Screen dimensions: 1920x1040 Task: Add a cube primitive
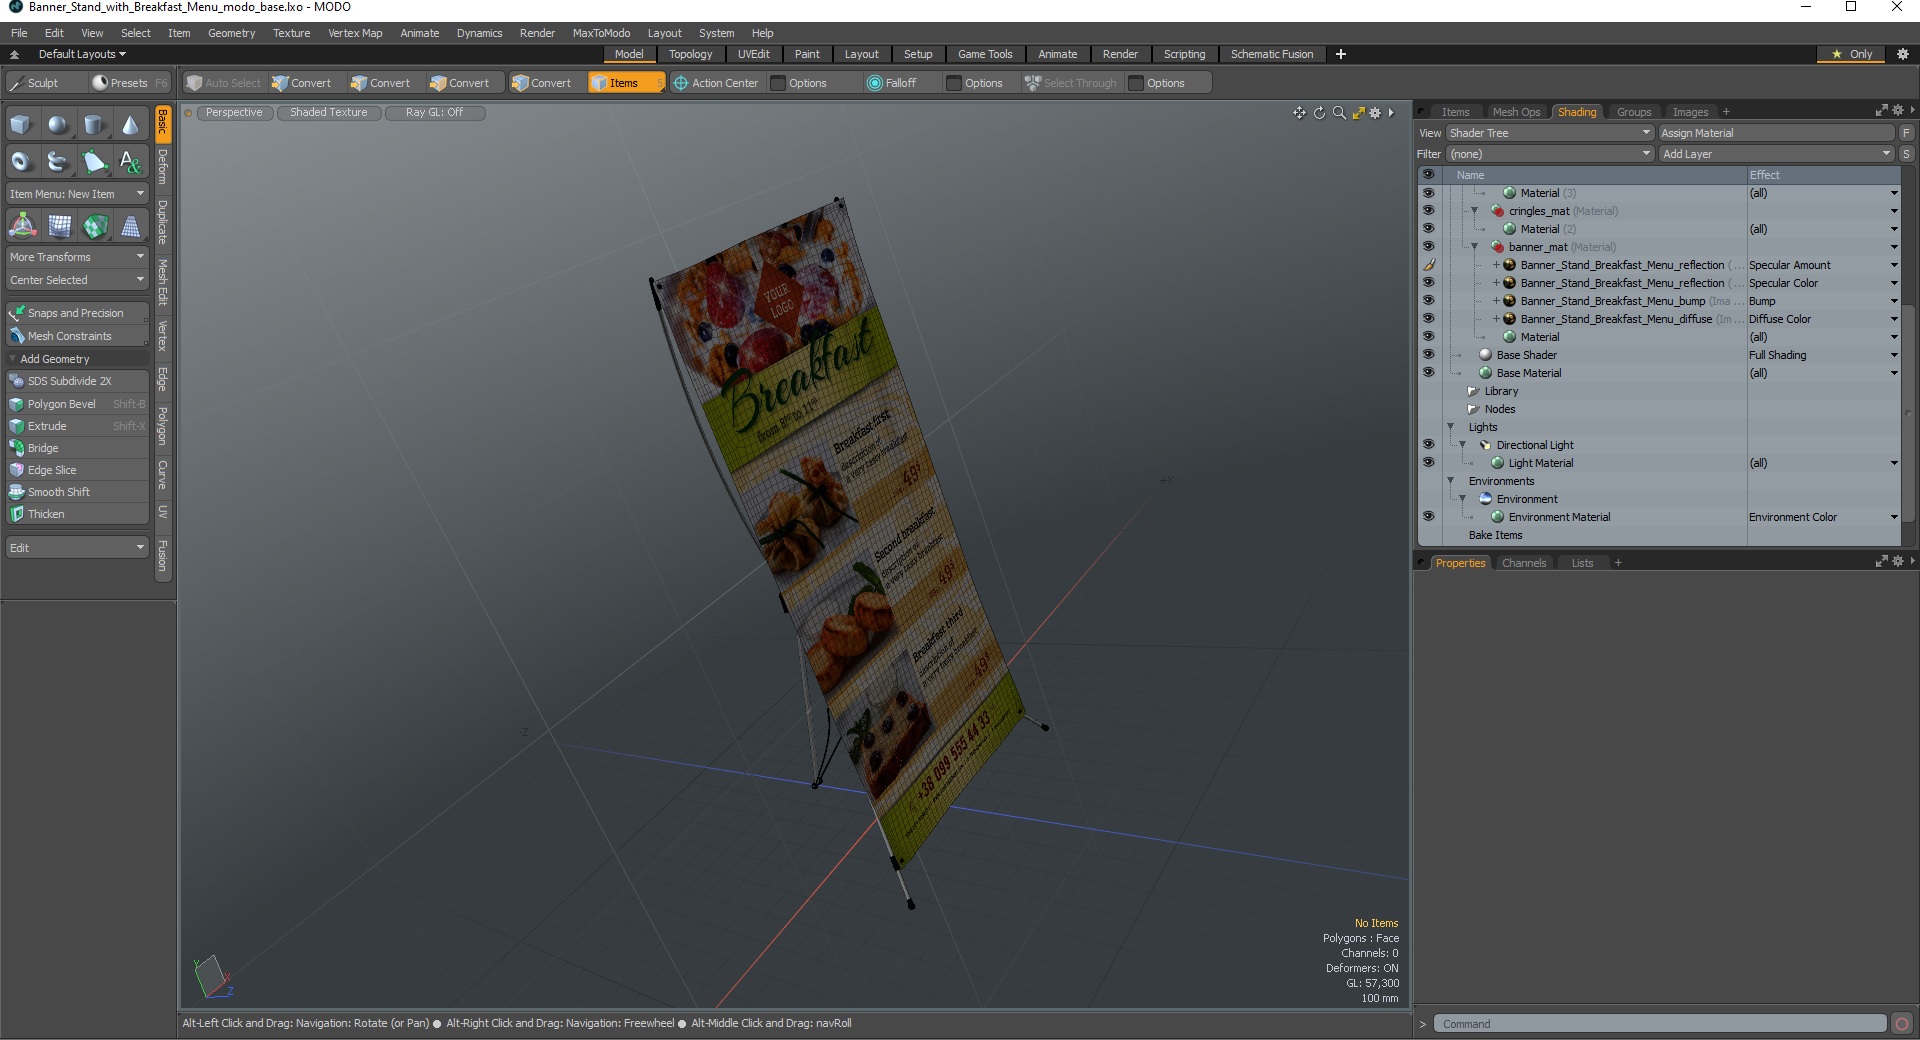tap(21, 125)
